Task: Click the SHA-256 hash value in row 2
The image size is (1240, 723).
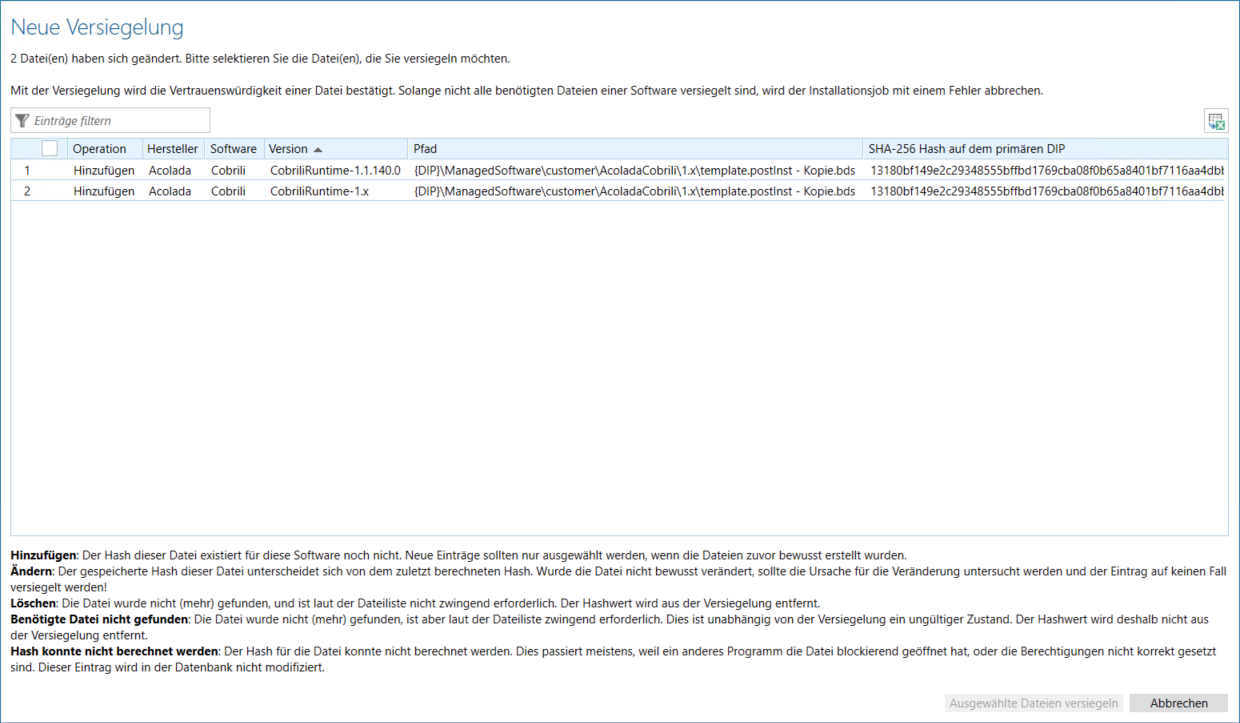Action: coord(1046,191)
